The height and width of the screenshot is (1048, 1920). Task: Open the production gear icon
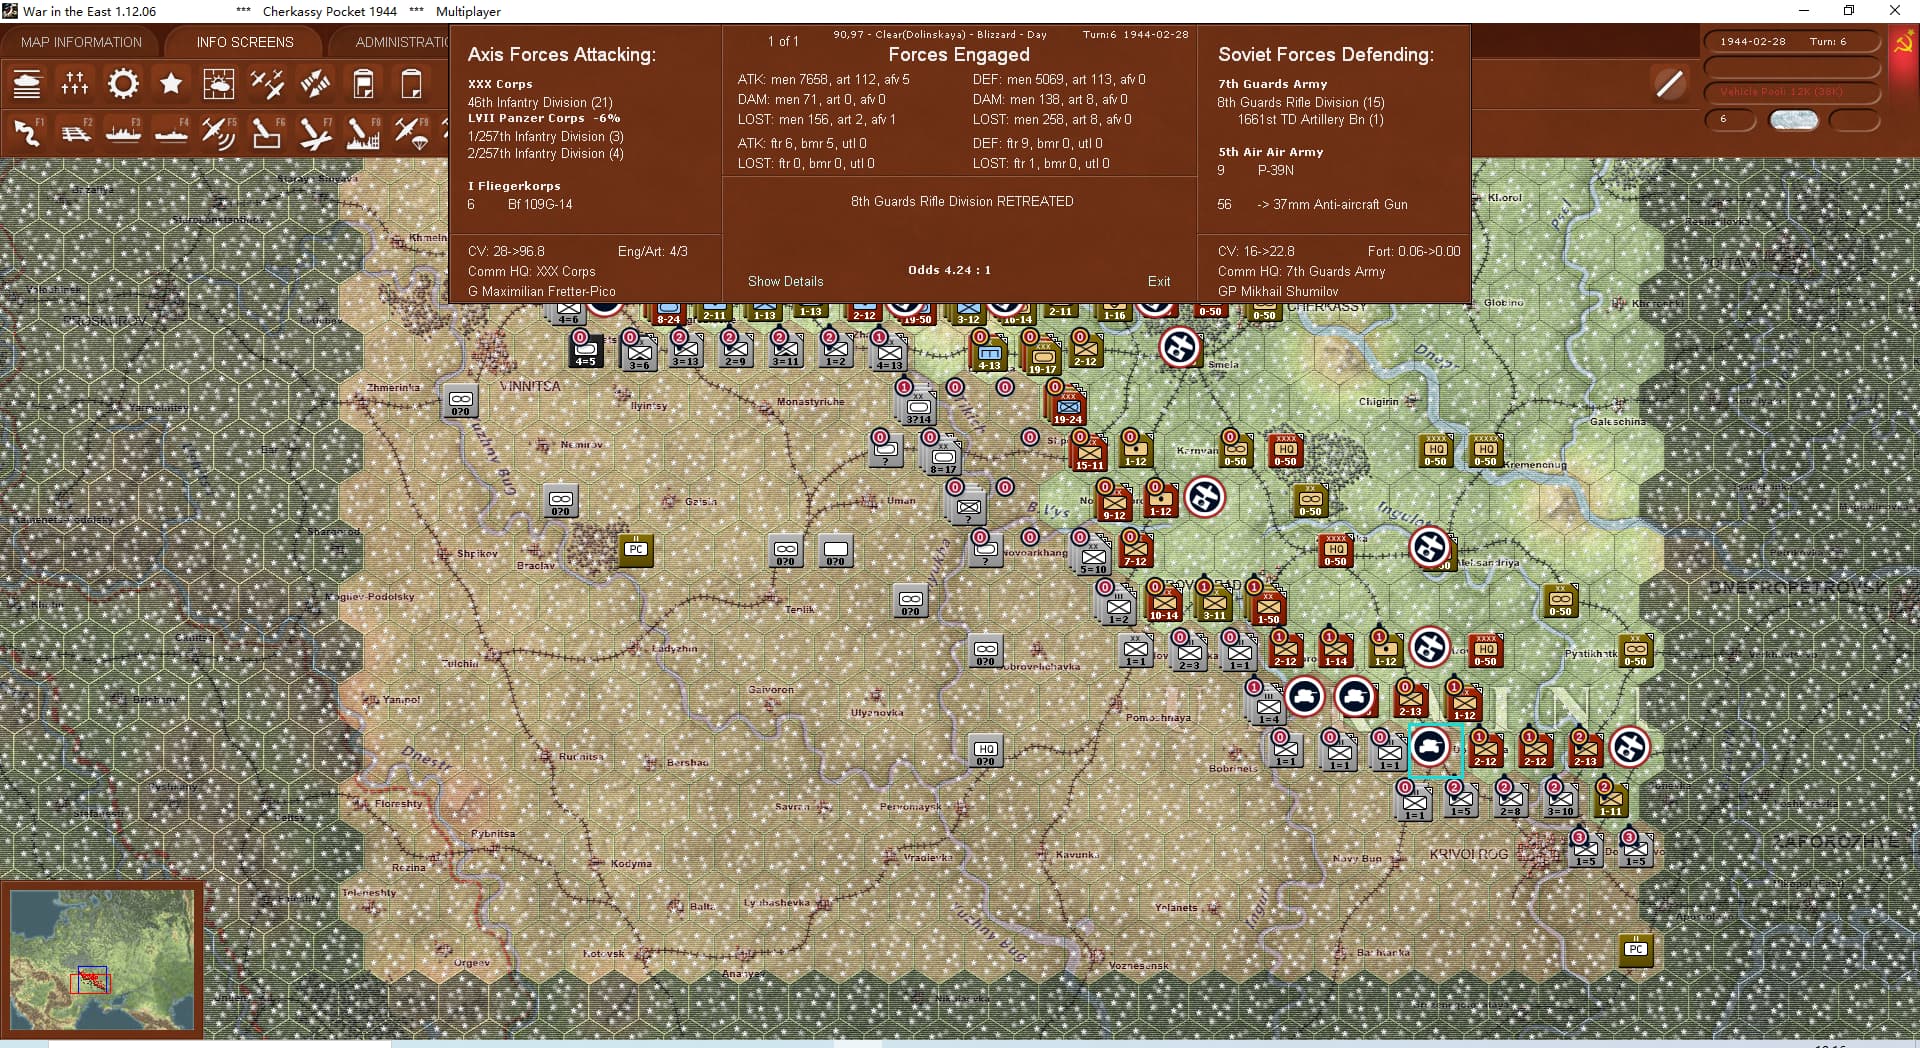[x=123, y=84]
